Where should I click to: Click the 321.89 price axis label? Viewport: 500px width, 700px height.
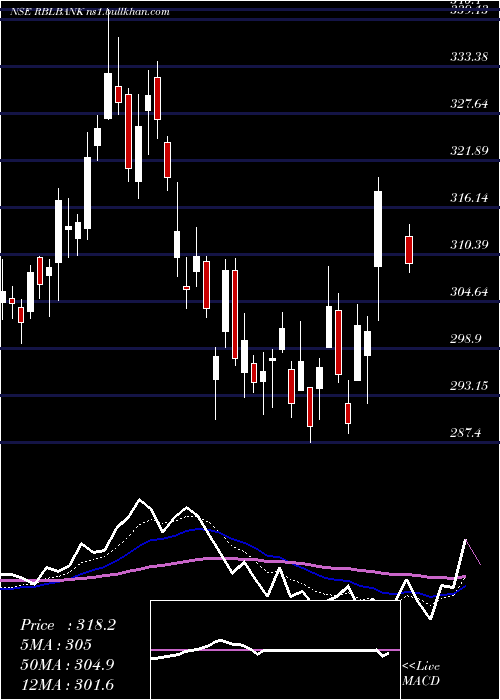click(x=469, y=151)
